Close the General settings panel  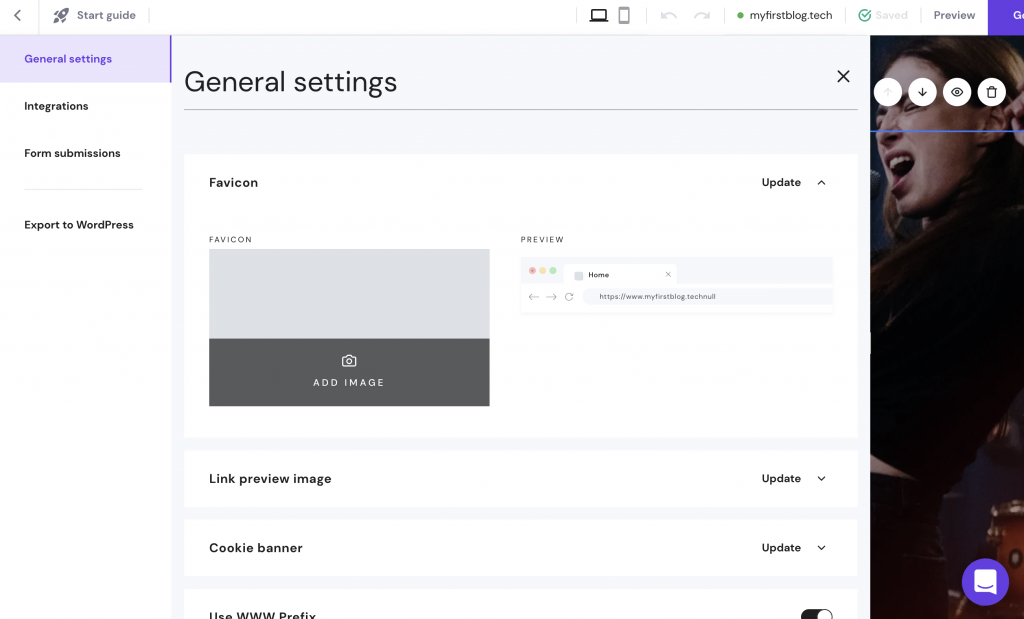(843, 77)
